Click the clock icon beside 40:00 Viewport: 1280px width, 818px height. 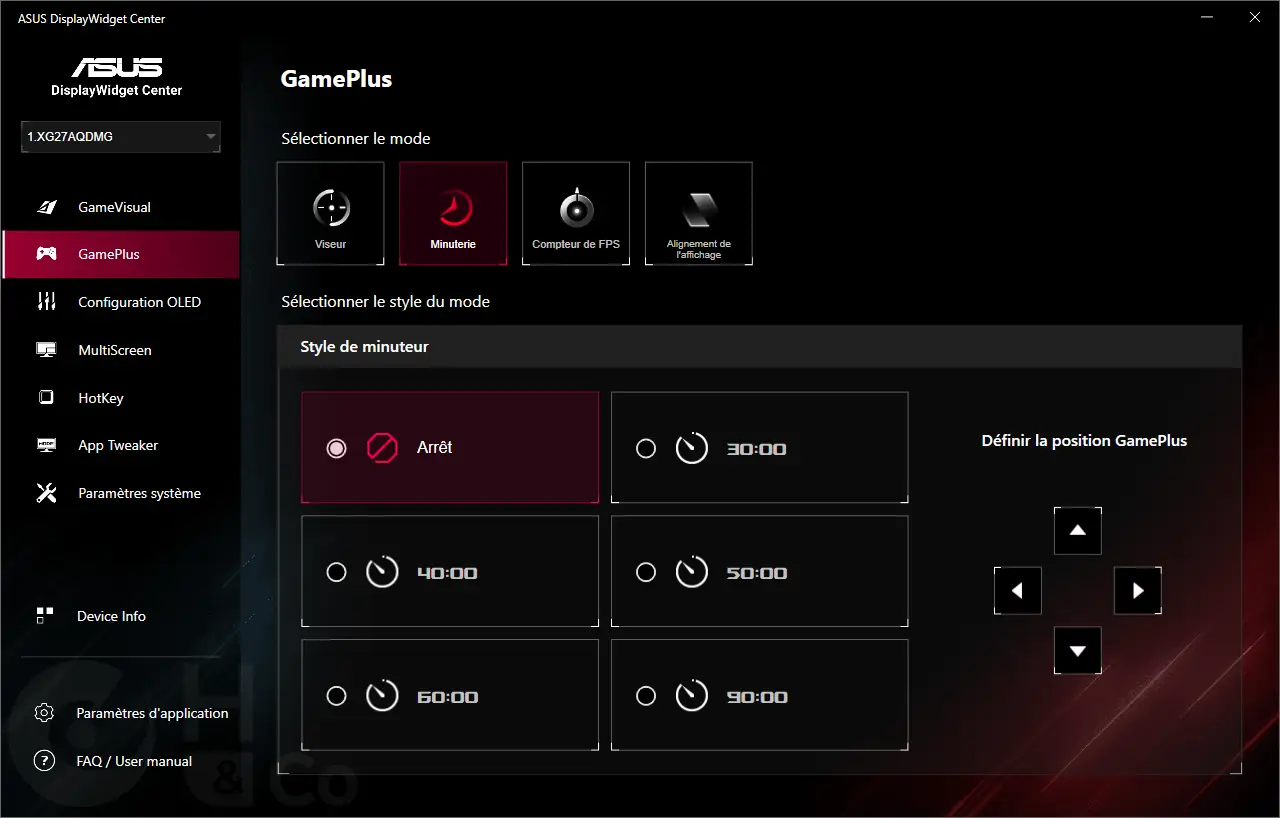[x=382, y=572]
